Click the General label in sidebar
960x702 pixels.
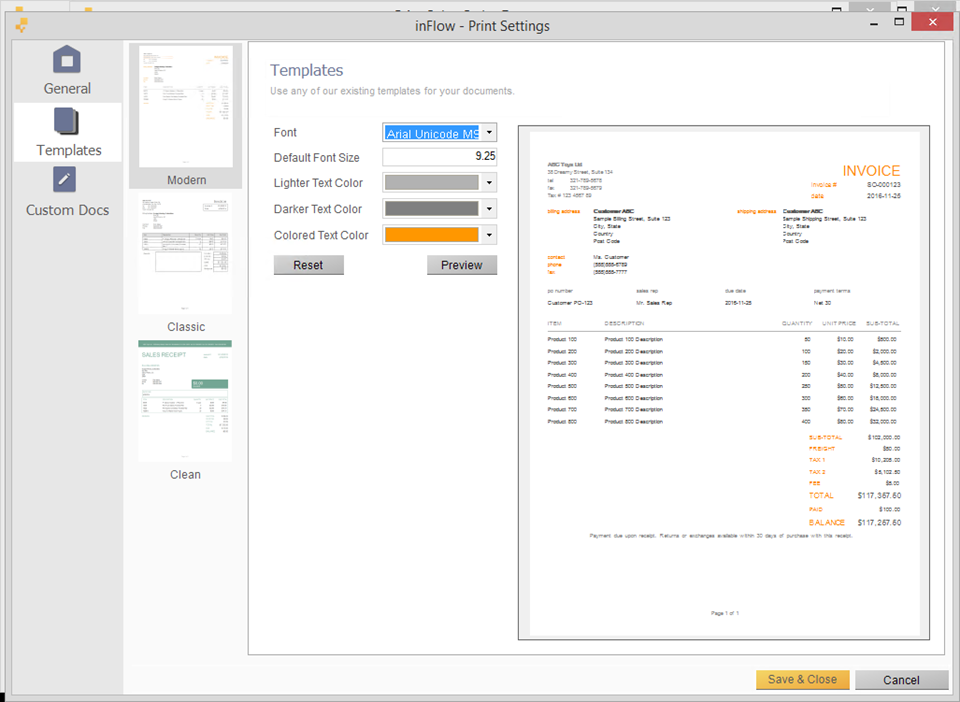click(67, 89)
